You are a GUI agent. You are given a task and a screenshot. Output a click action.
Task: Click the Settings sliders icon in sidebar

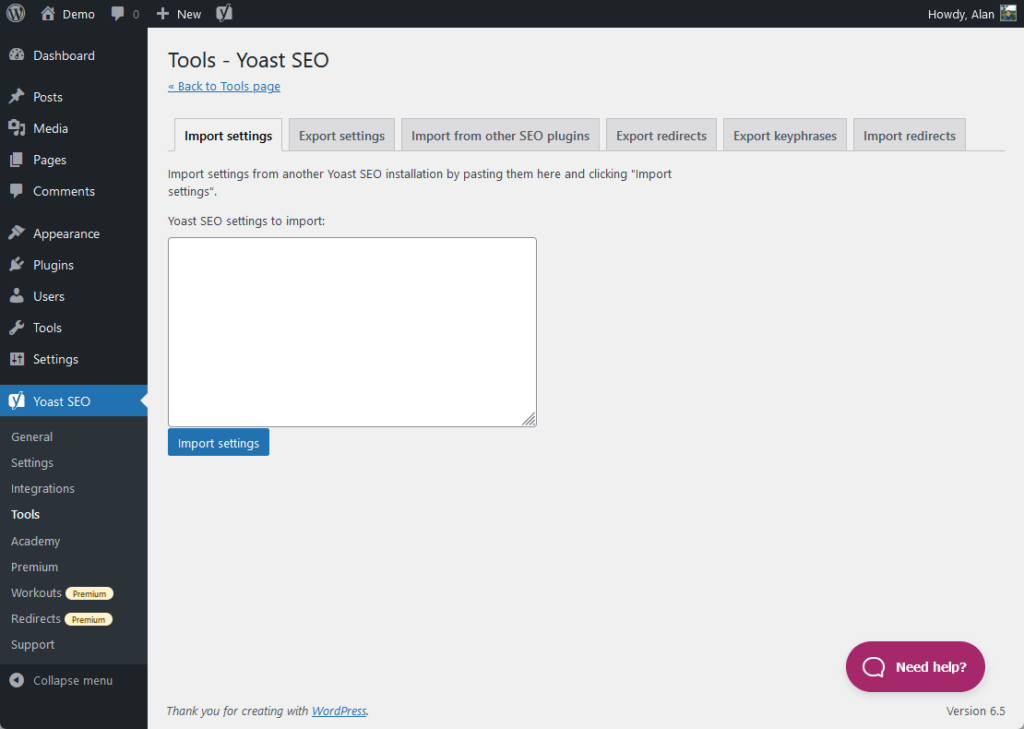click(x=17, y=359)
